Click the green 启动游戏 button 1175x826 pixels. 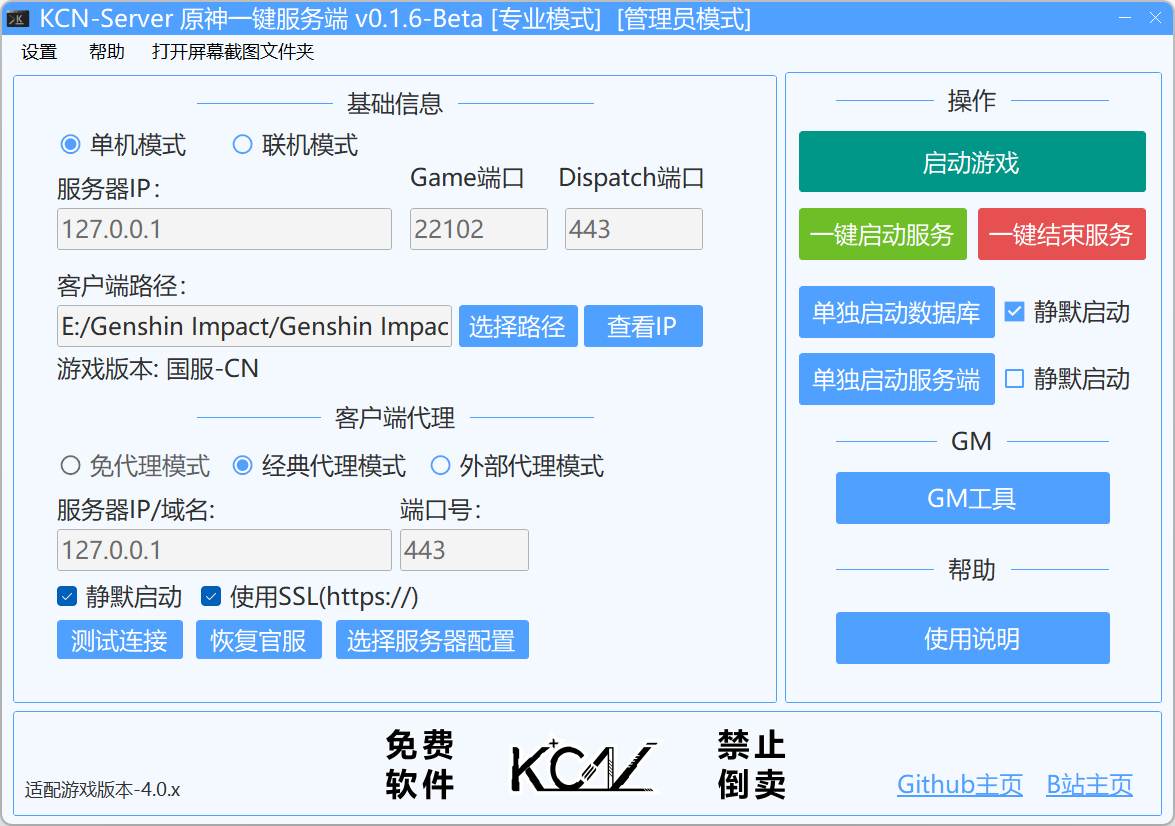[x=972, y=162]
